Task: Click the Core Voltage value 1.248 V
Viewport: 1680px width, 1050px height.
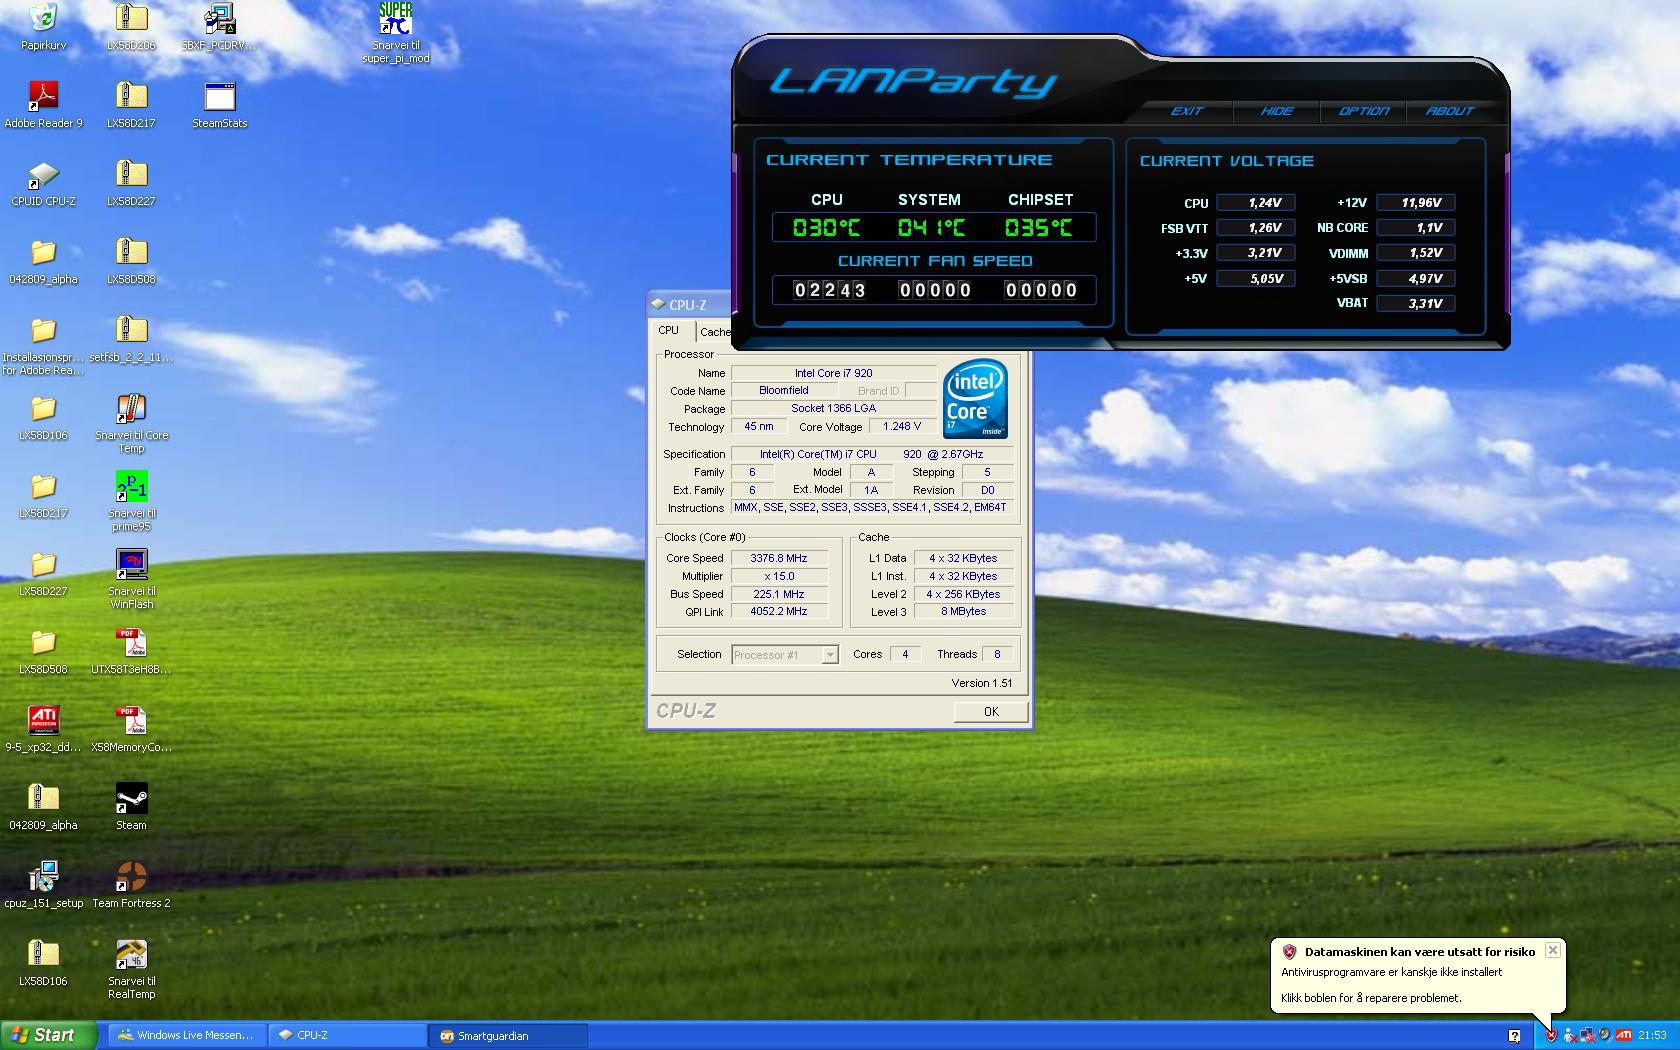Action: (902, 427)
